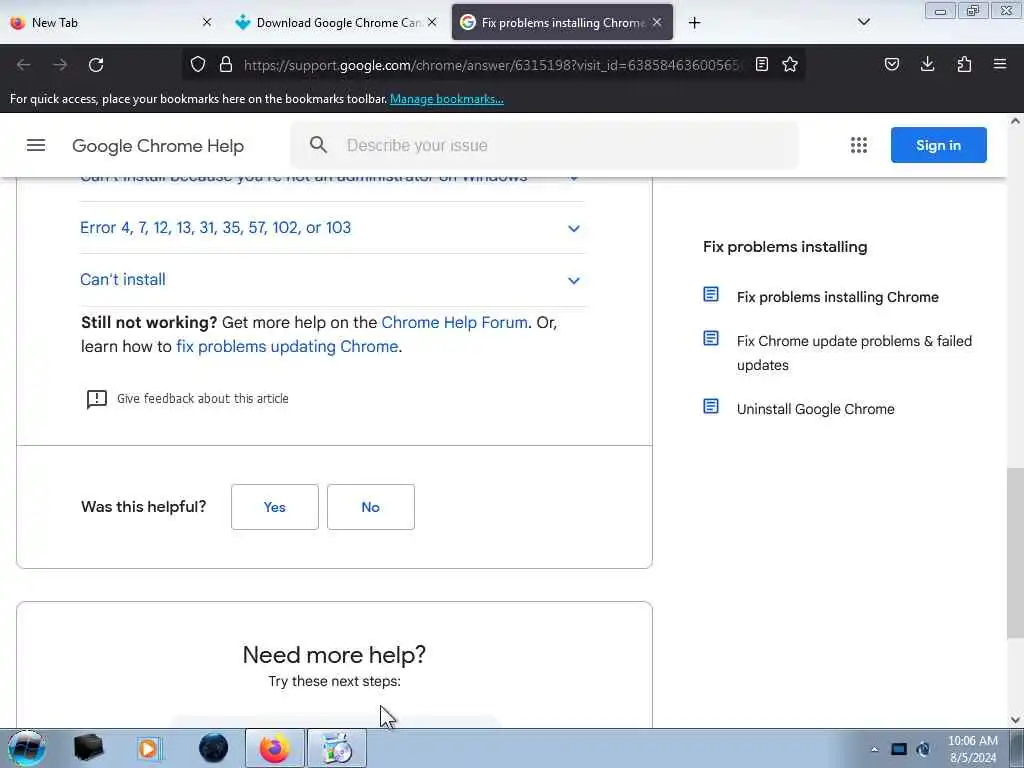Click the article icon beside Fix problems installing Chrome
This screenshot has width=1024, height=768.
[711, 295]
